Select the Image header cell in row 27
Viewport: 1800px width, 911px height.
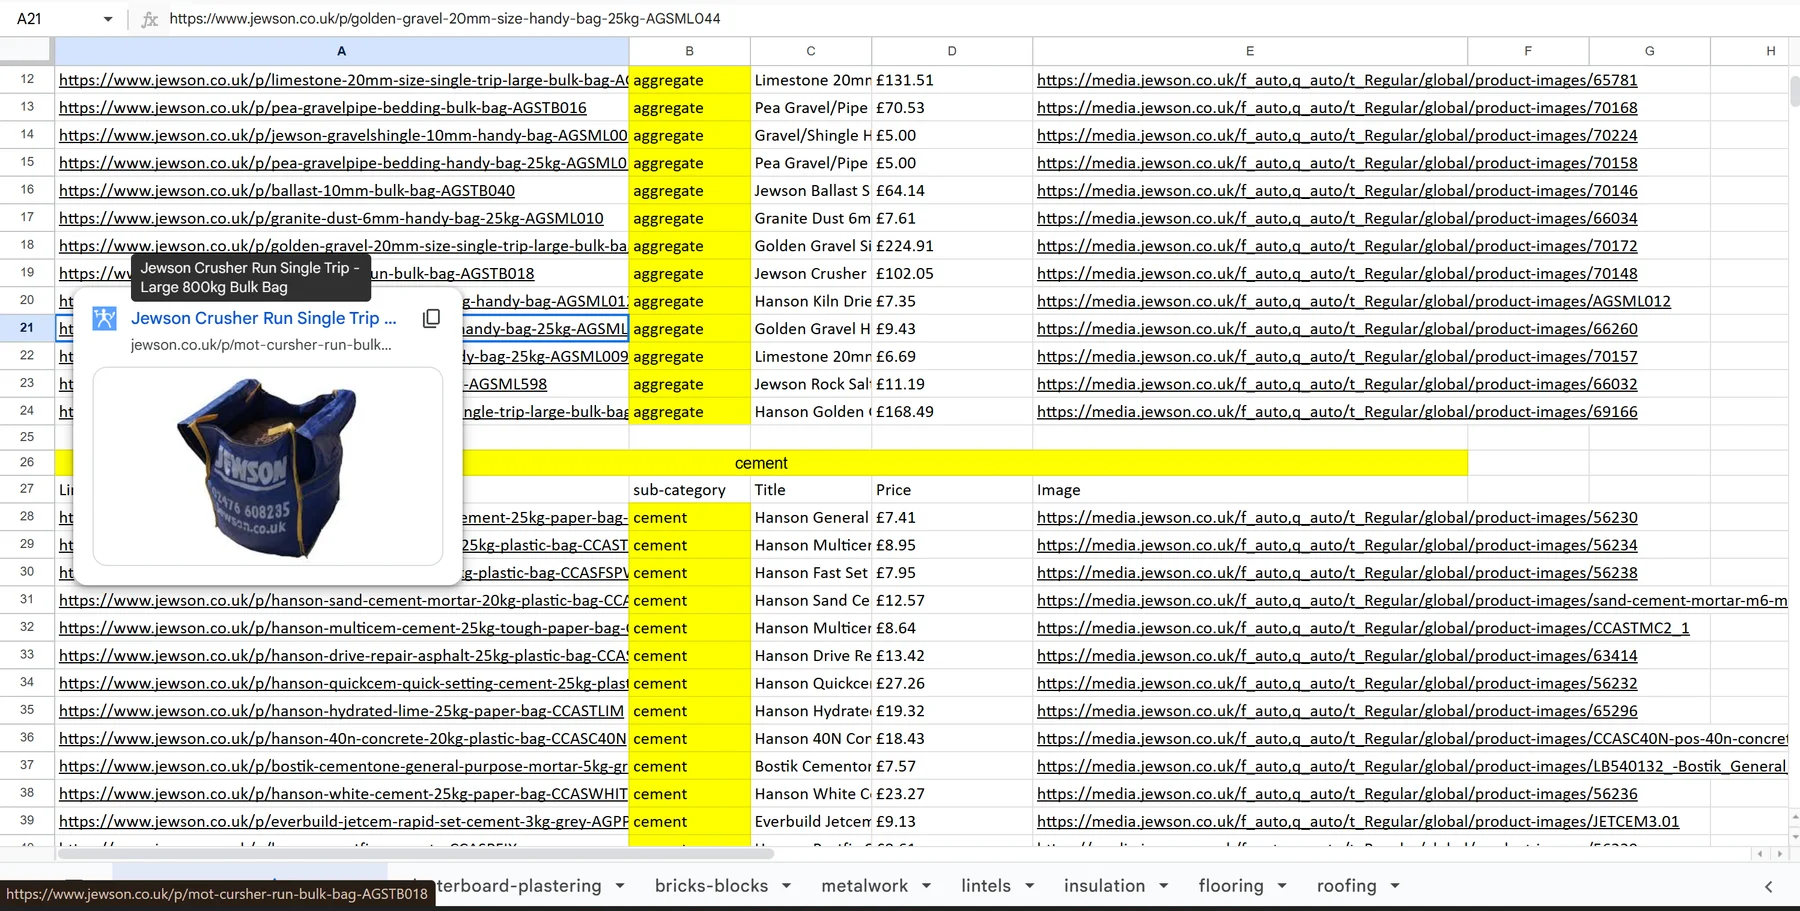tap(1250, 490)
